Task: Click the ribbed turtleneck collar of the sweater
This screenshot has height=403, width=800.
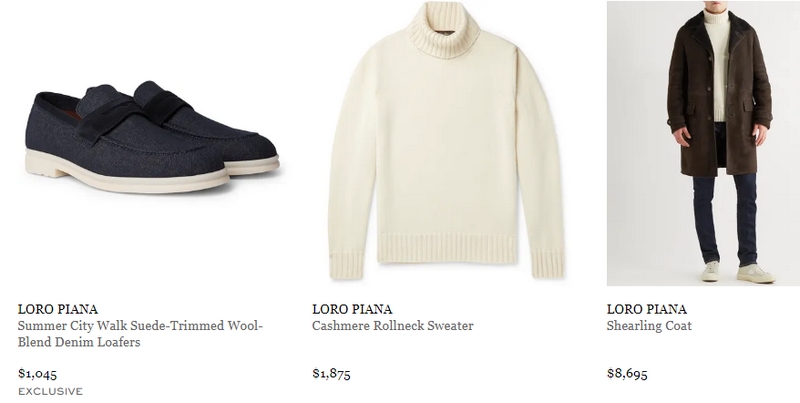Action: point(443,30)
